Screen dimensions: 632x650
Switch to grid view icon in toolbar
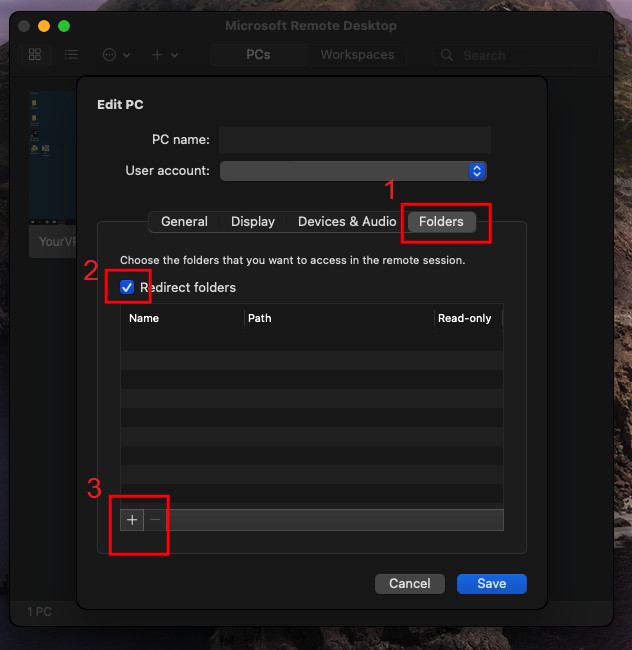(35, 54)
